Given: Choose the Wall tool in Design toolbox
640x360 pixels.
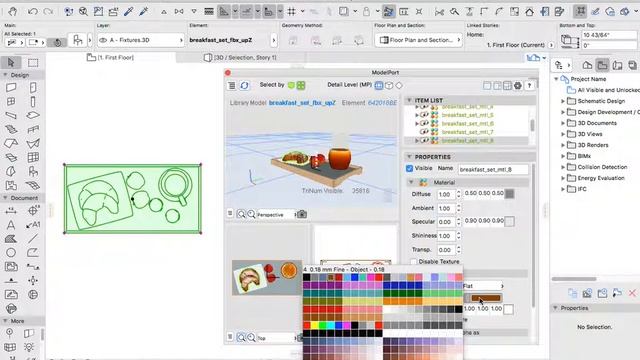Looking at the screenshot, I should click(11, 87).
